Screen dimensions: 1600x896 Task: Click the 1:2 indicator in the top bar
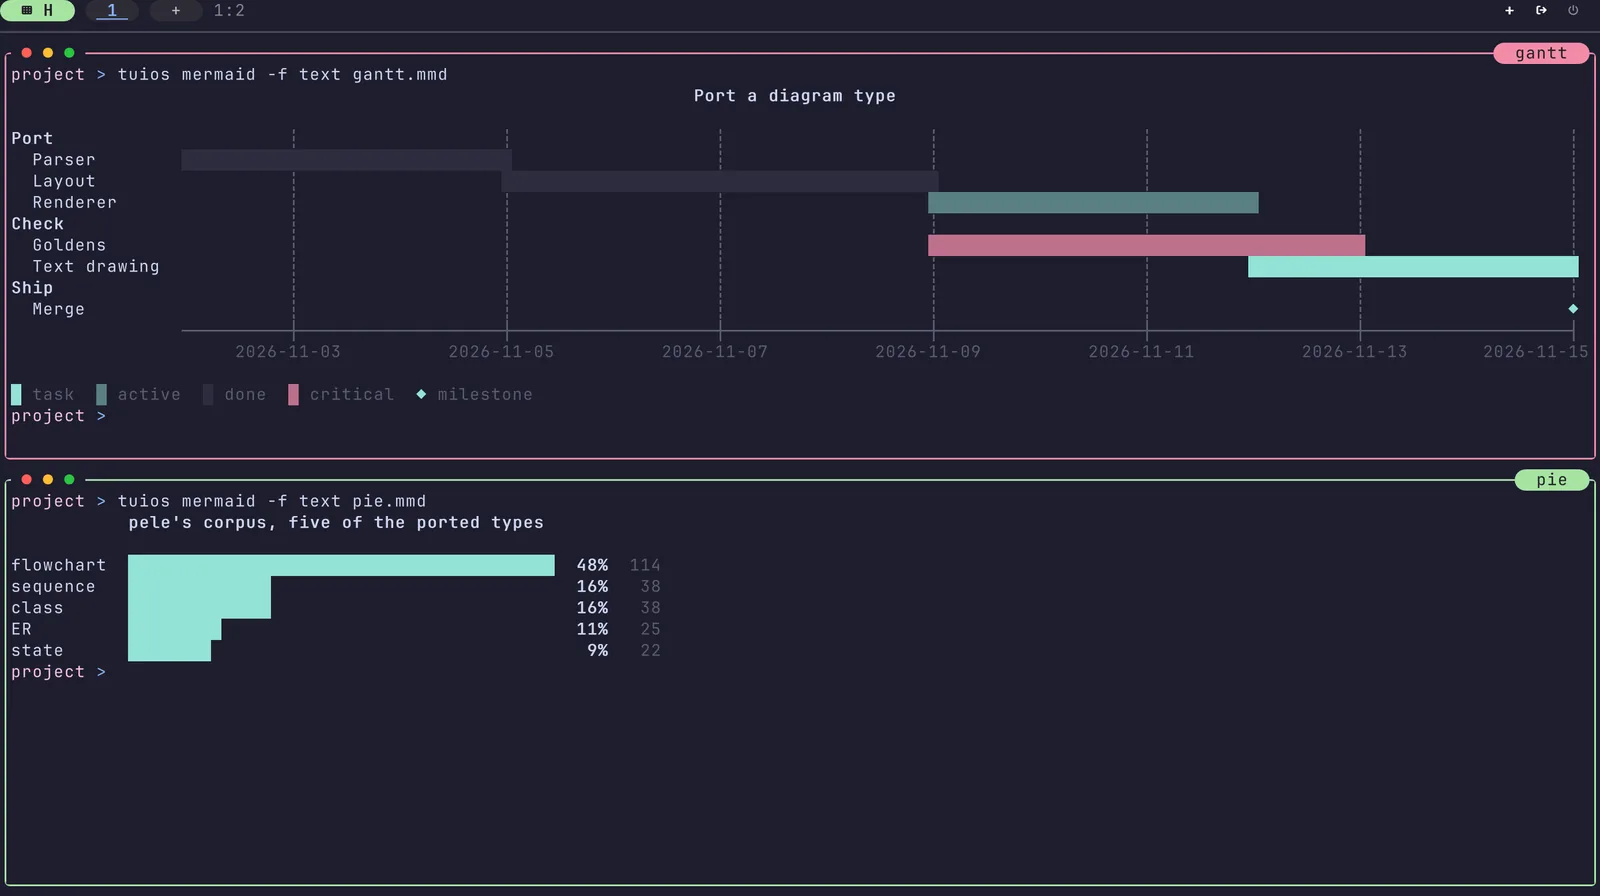click(x=229, y=11)
